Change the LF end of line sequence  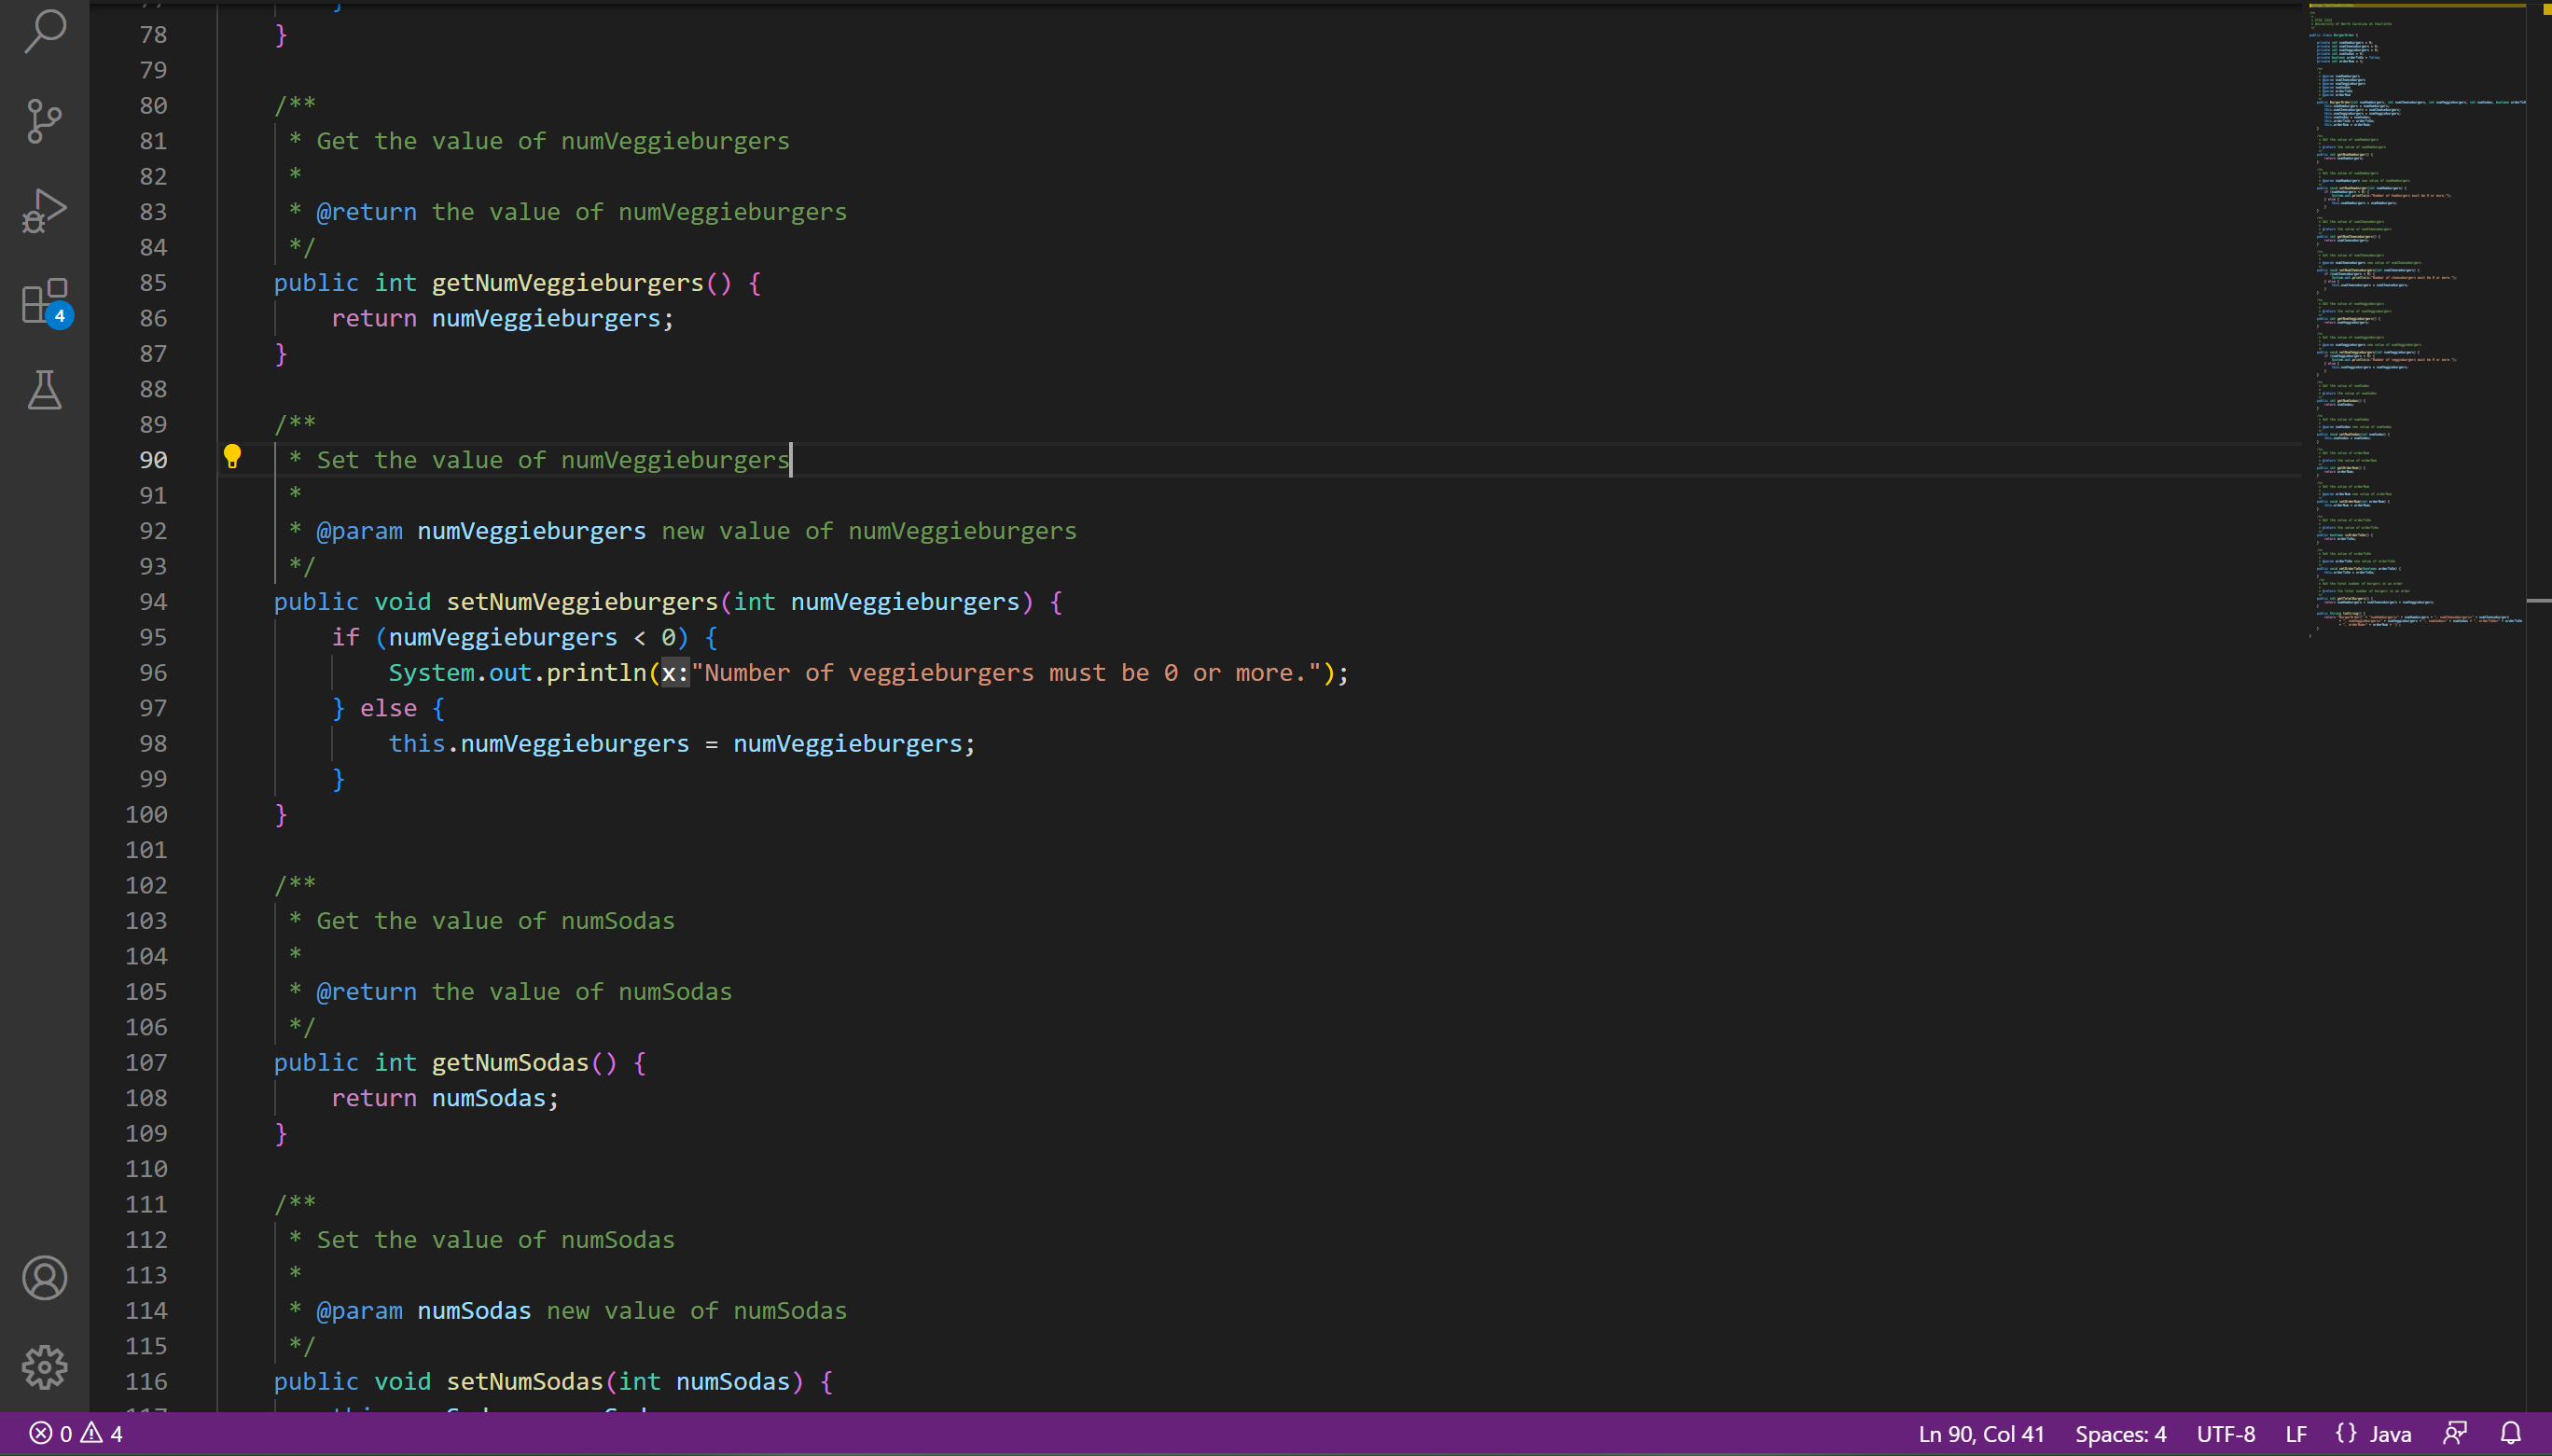coord(2296,1434)
